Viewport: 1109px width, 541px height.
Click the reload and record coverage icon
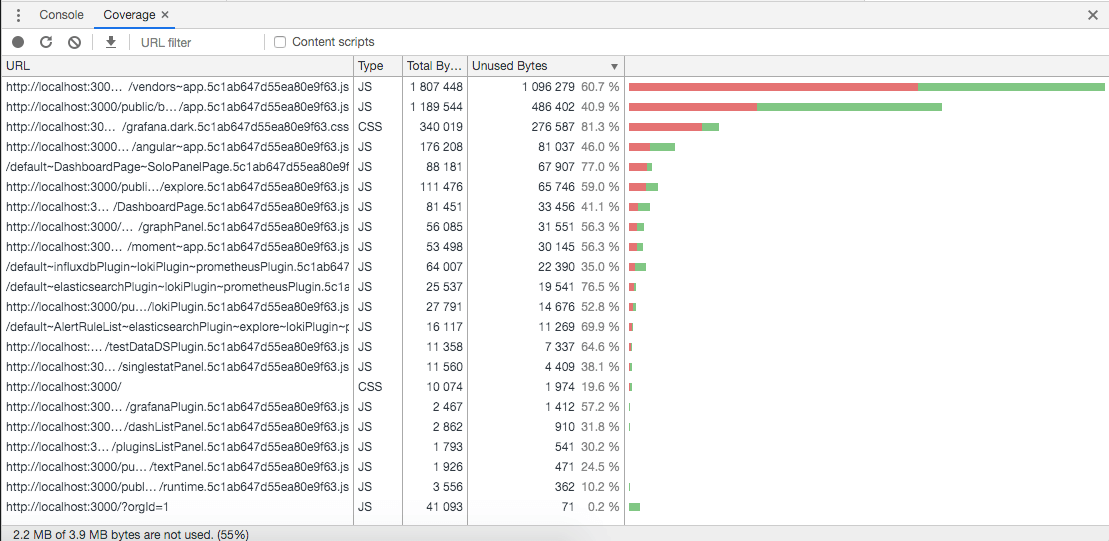tap(46, 42)
